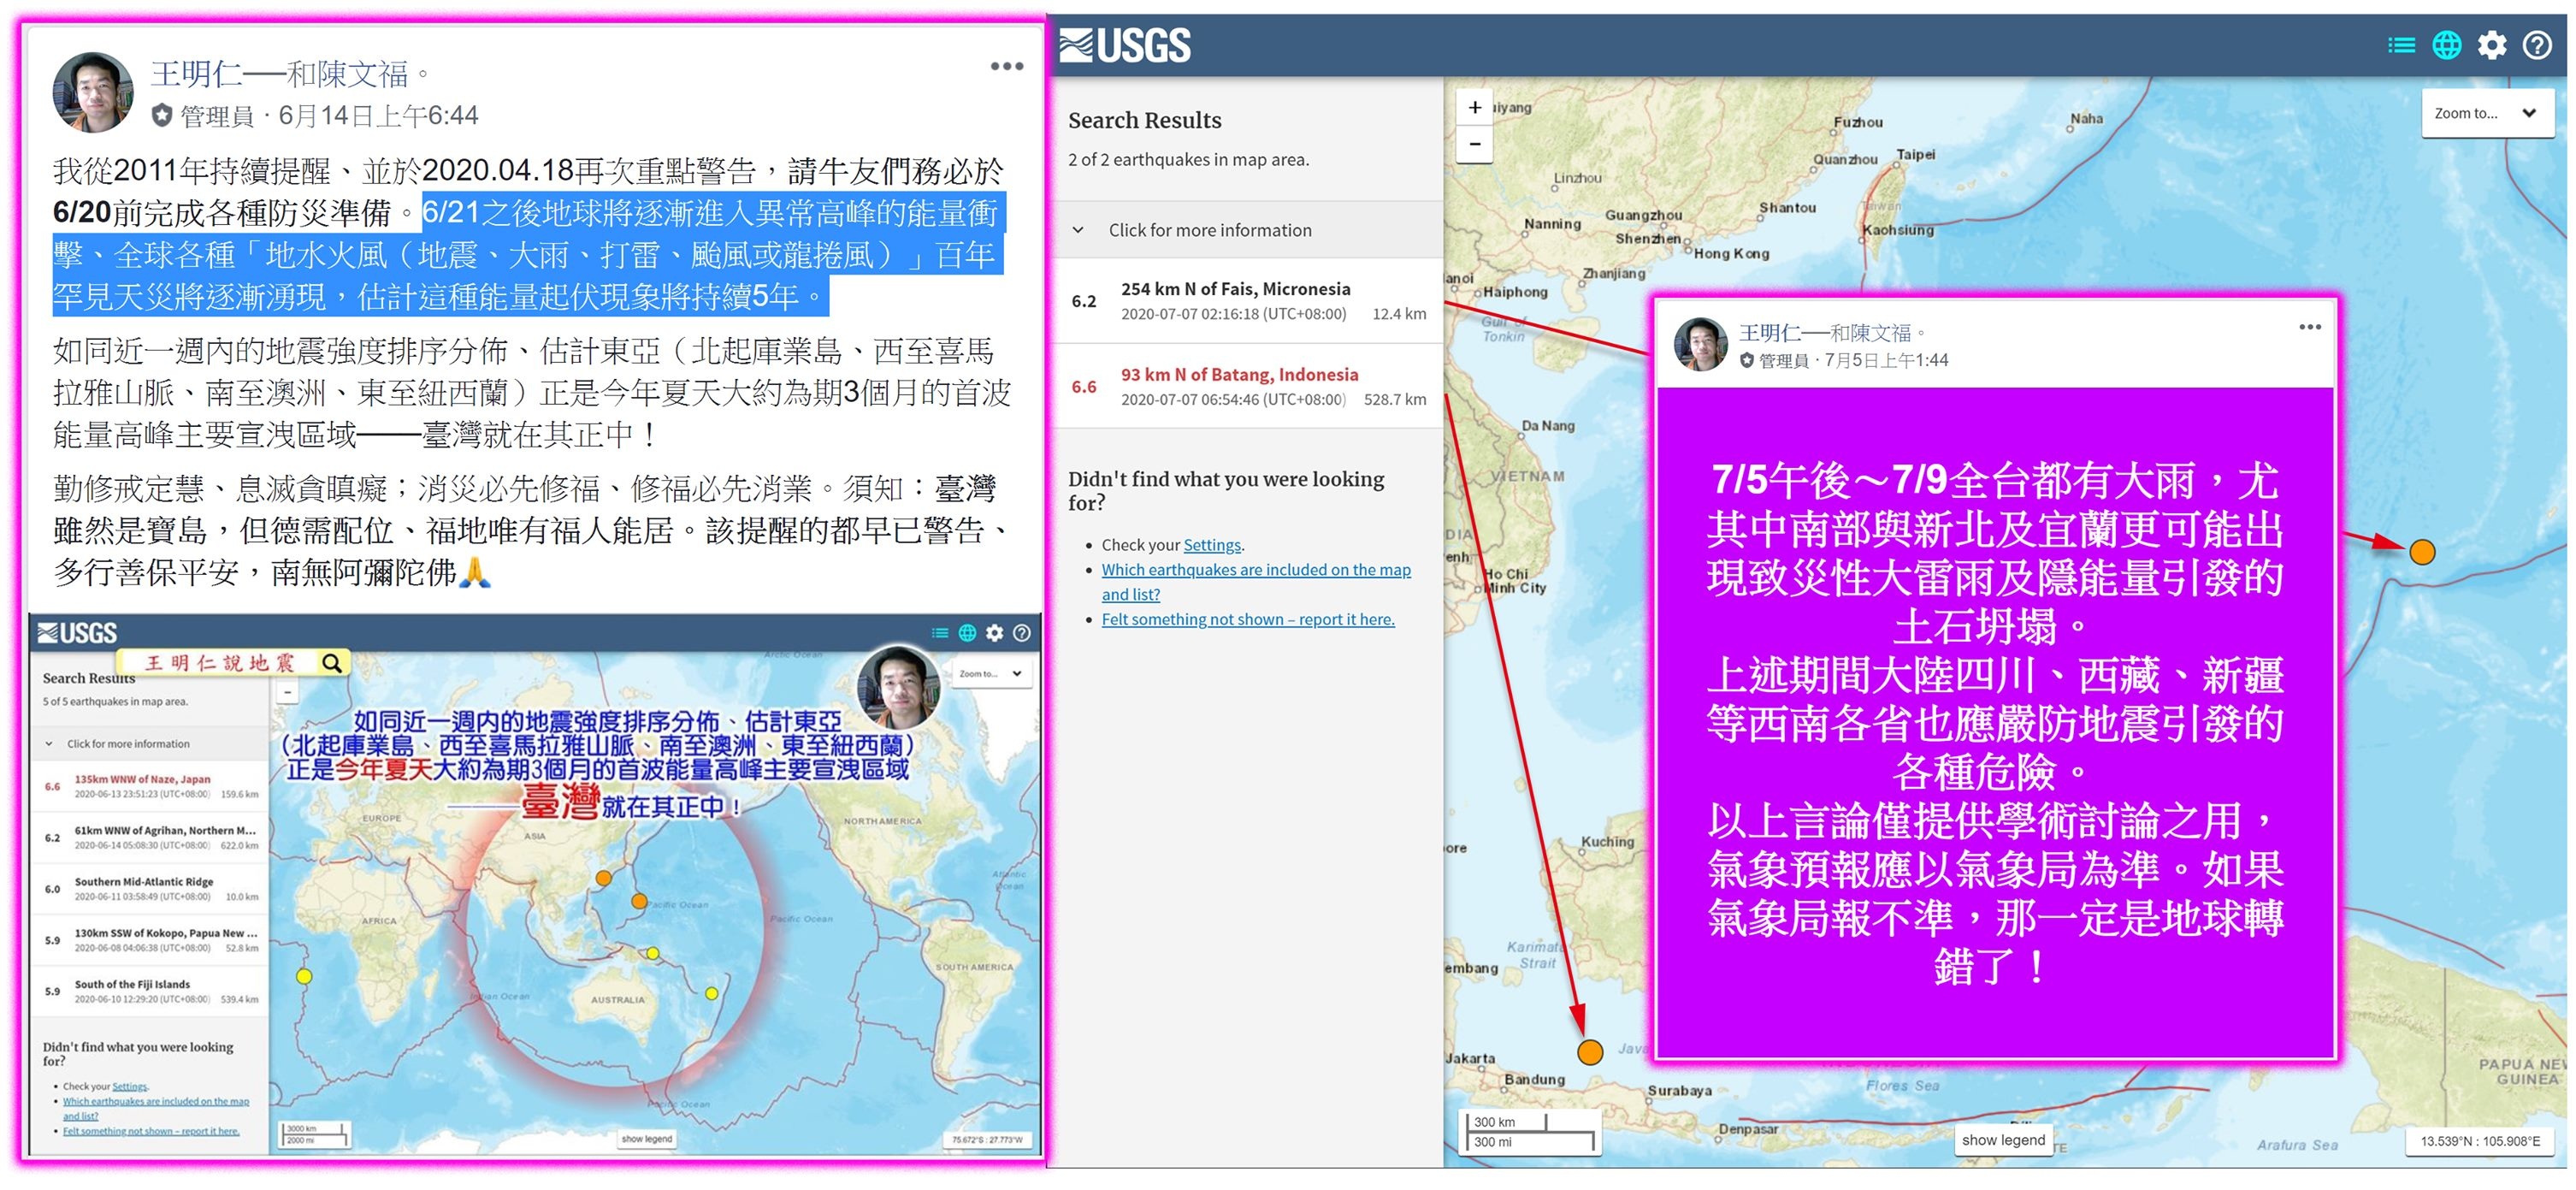Screen dimensions: 2576x1190
Task: Click the USGS logo in the main header
Action: click(x=1125, y=45)
